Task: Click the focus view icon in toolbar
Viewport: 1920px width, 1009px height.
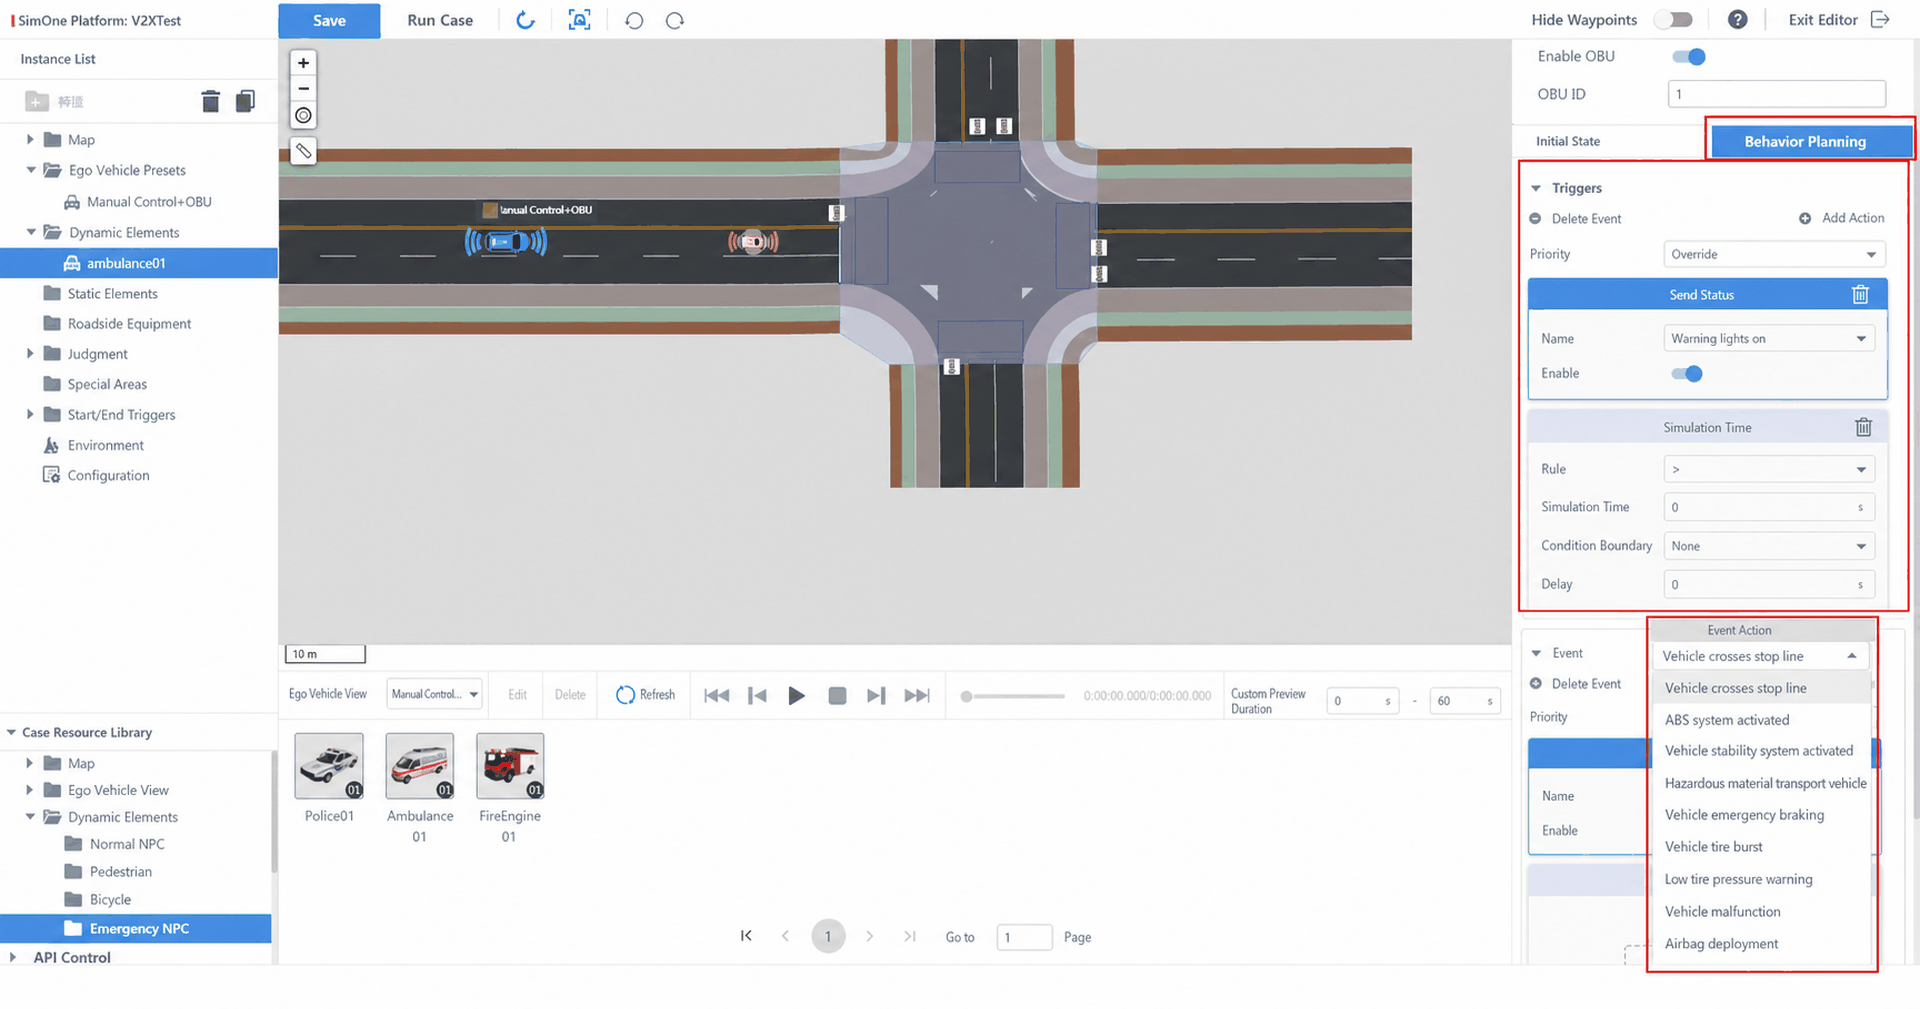Action: coord(579,20)
